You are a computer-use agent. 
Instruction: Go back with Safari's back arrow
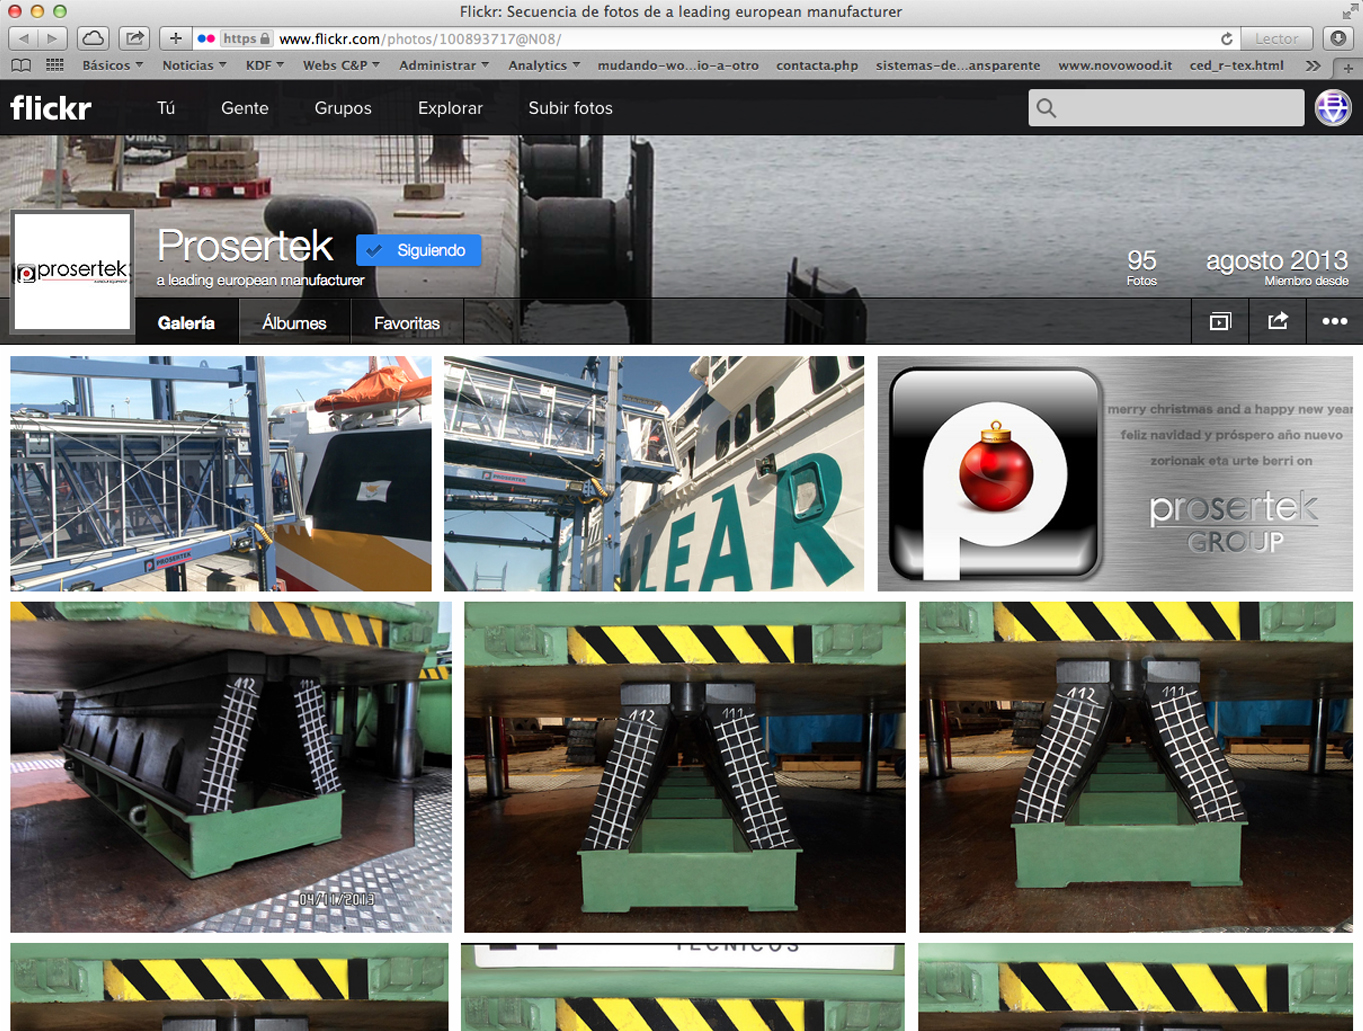(23, 38)
